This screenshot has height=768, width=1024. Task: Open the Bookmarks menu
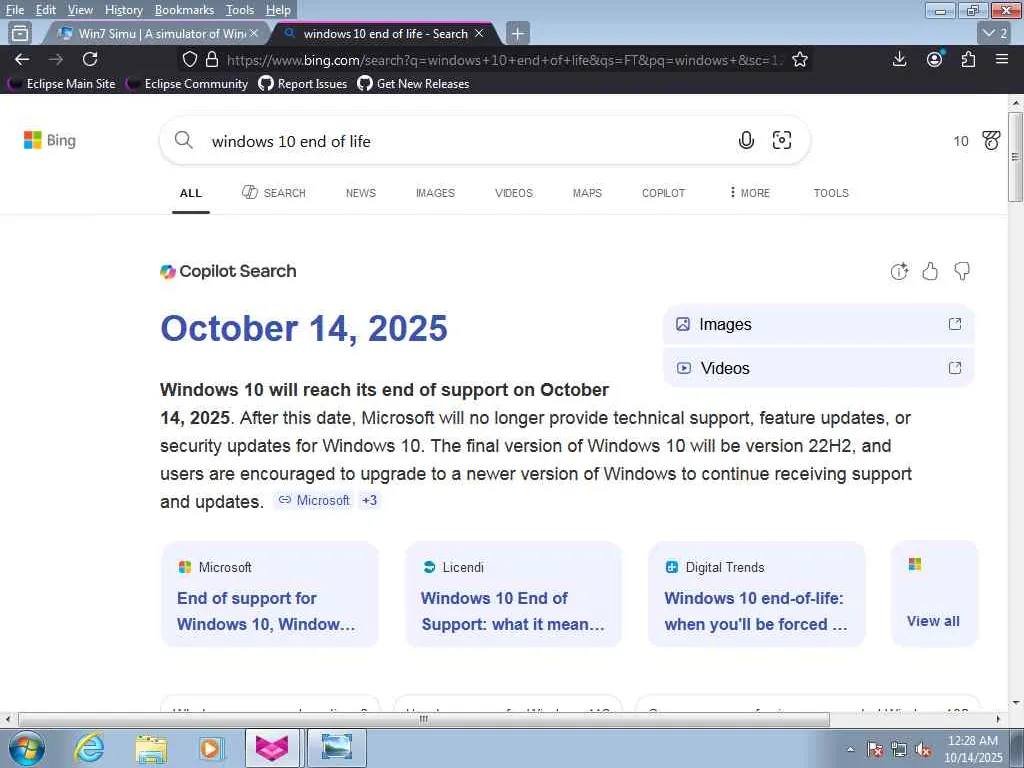[184, 10]
